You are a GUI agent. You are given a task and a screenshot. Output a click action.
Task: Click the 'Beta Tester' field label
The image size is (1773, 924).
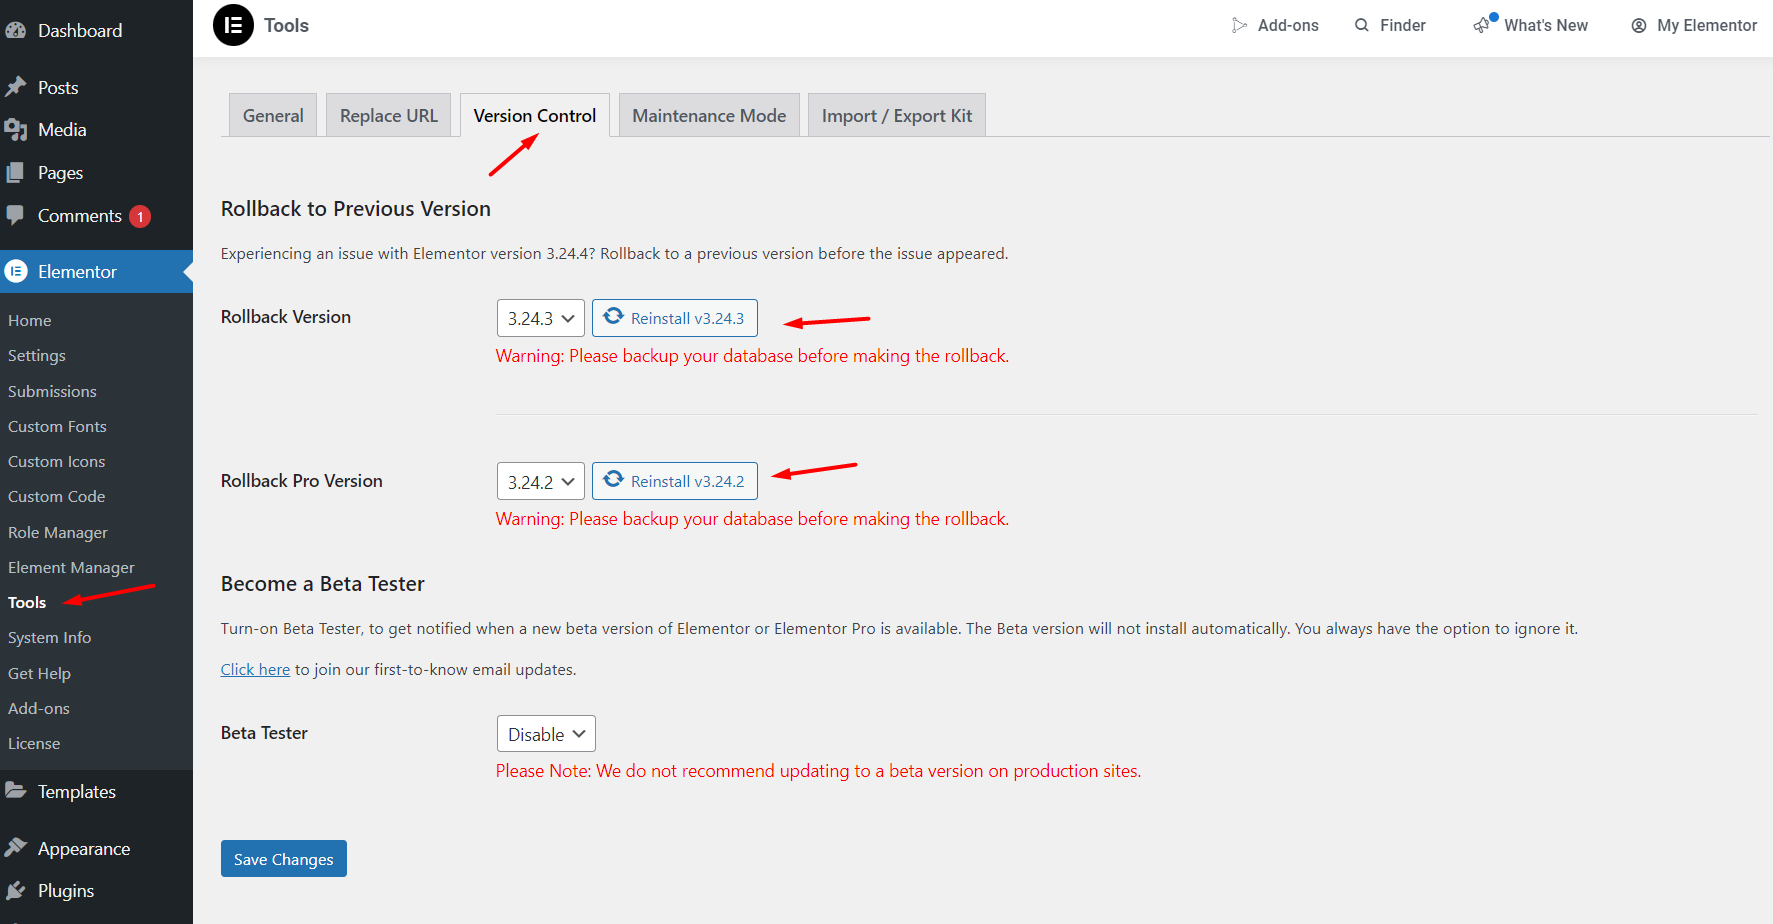point(264,732)
